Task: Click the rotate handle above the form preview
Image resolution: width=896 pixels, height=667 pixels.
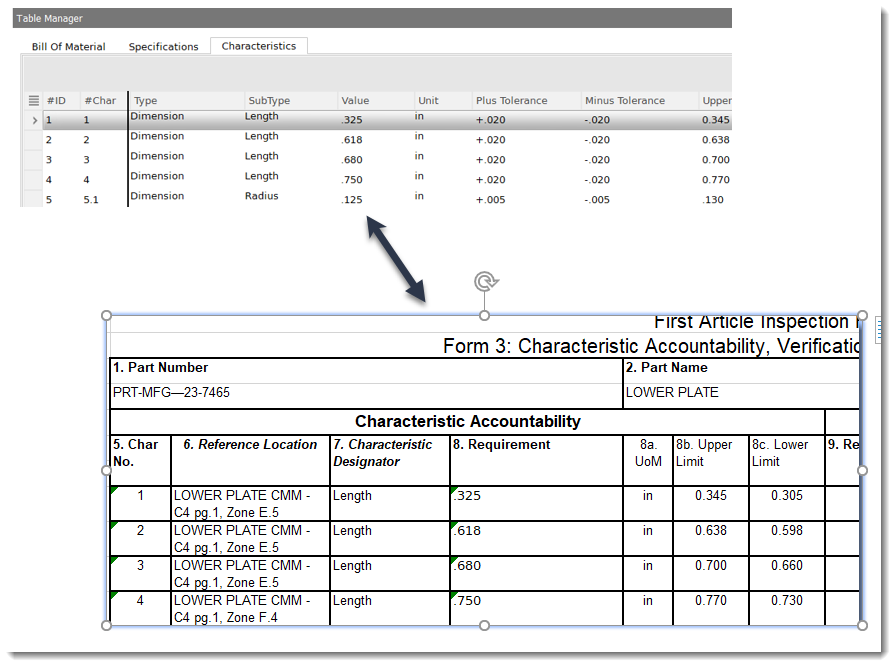Action: (485, 282)
